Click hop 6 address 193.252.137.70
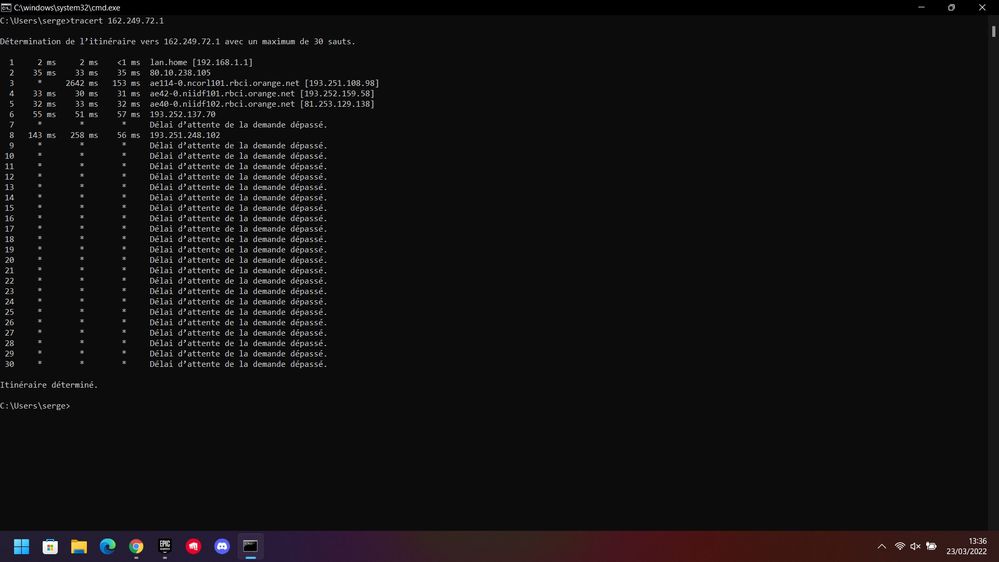The image size is (999, 562). tap(182, 115)
